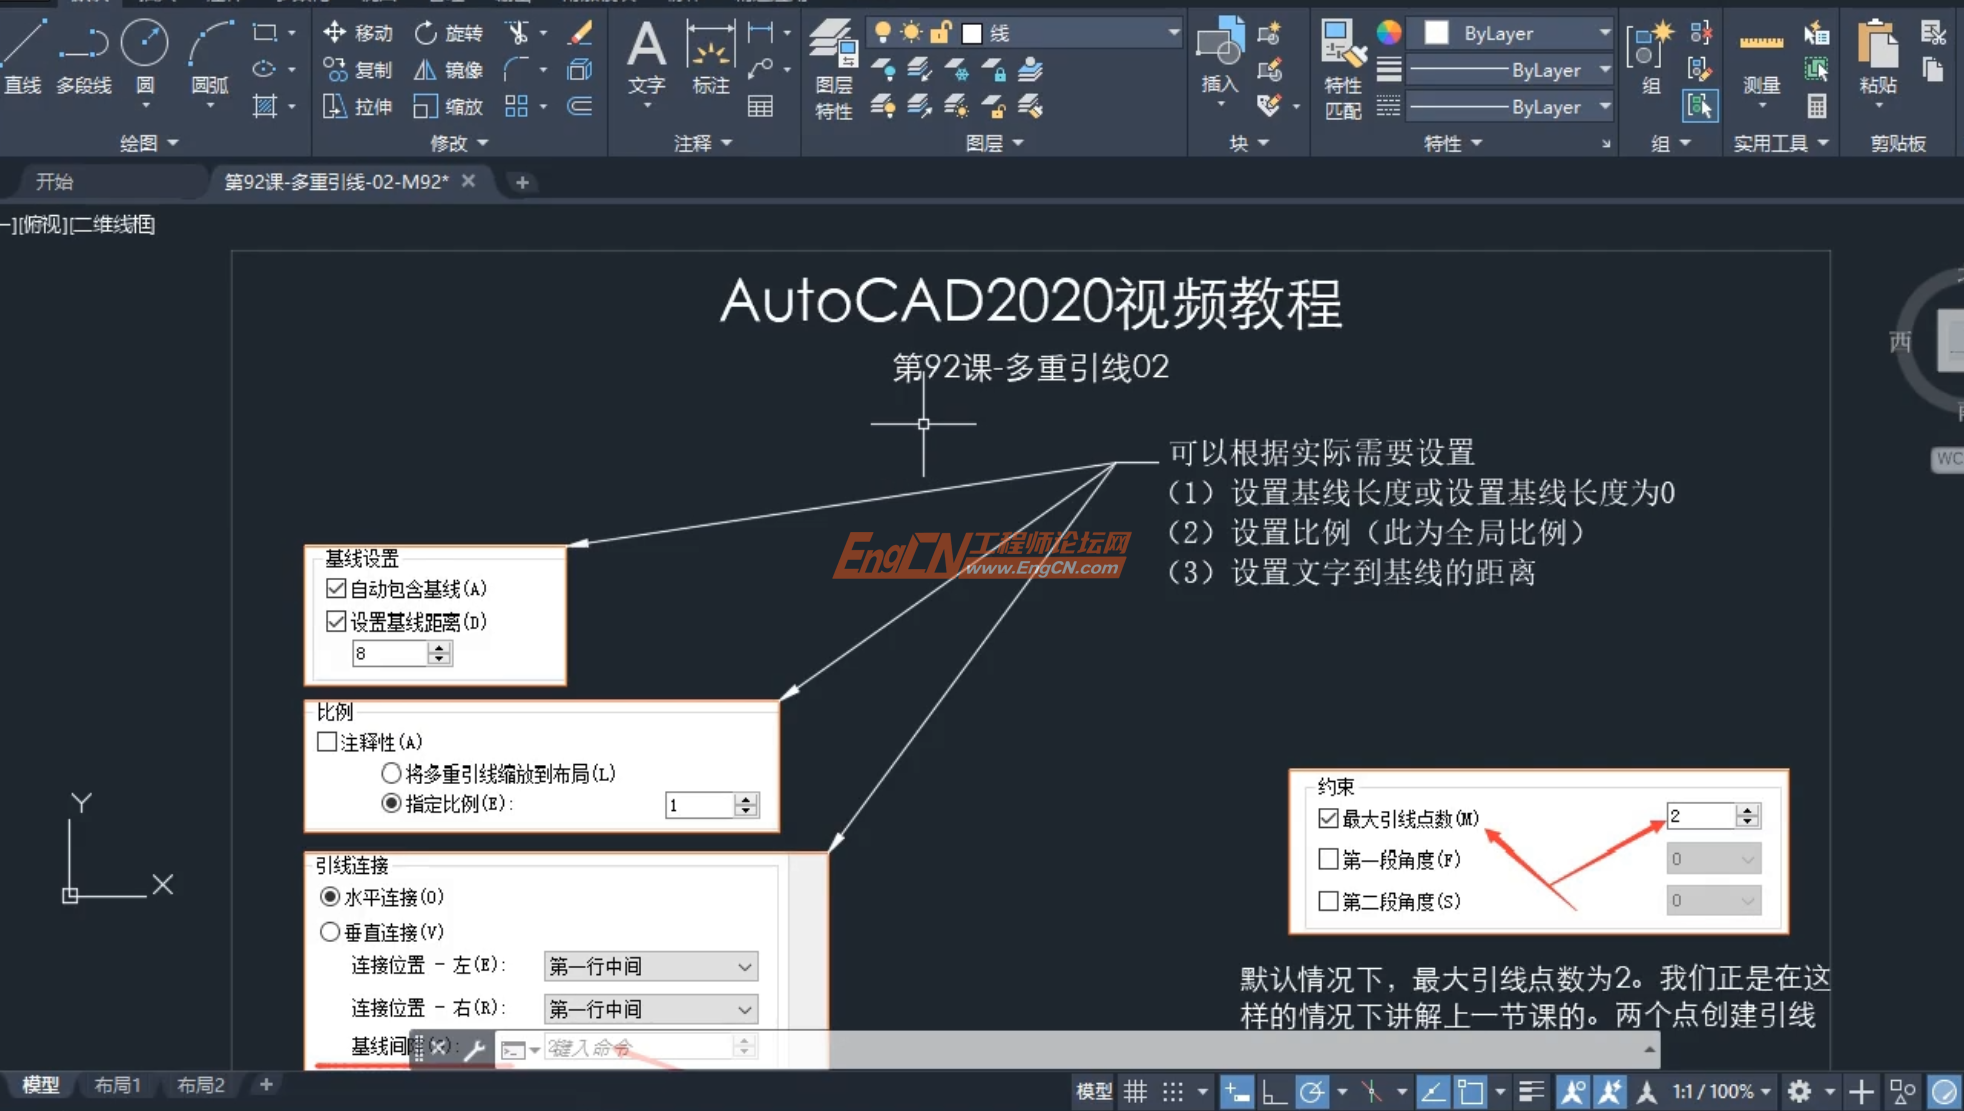This screenshot has height=1111, width=1964.
Task: Click the 开始 start tab
Action: [x=53, y=181]
